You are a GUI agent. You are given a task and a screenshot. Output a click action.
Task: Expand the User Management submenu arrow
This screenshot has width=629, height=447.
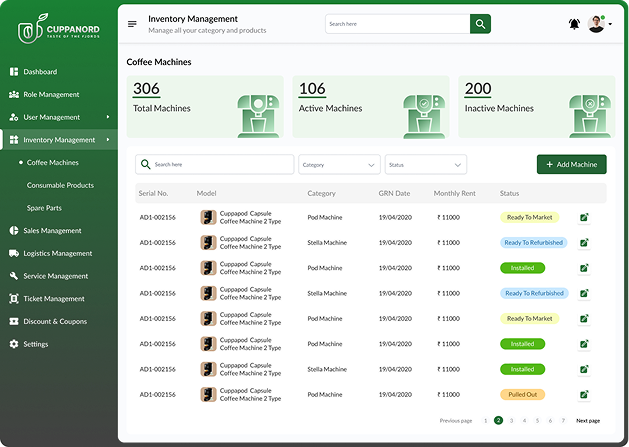click(x=108, y=117)
